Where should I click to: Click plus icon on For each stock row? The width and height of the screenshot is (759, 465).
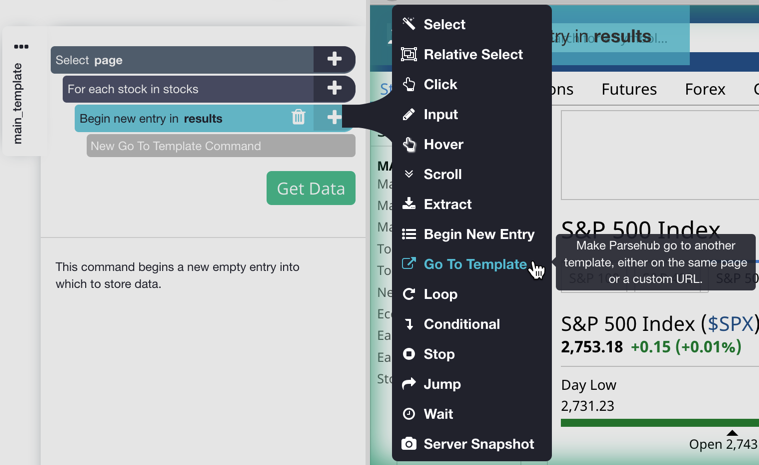tap(334, 89)
